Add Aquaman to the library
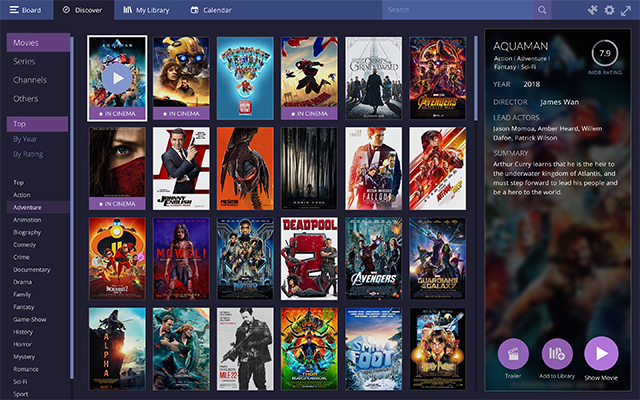Screen dimensions: 640x400 tap(557, 353)
